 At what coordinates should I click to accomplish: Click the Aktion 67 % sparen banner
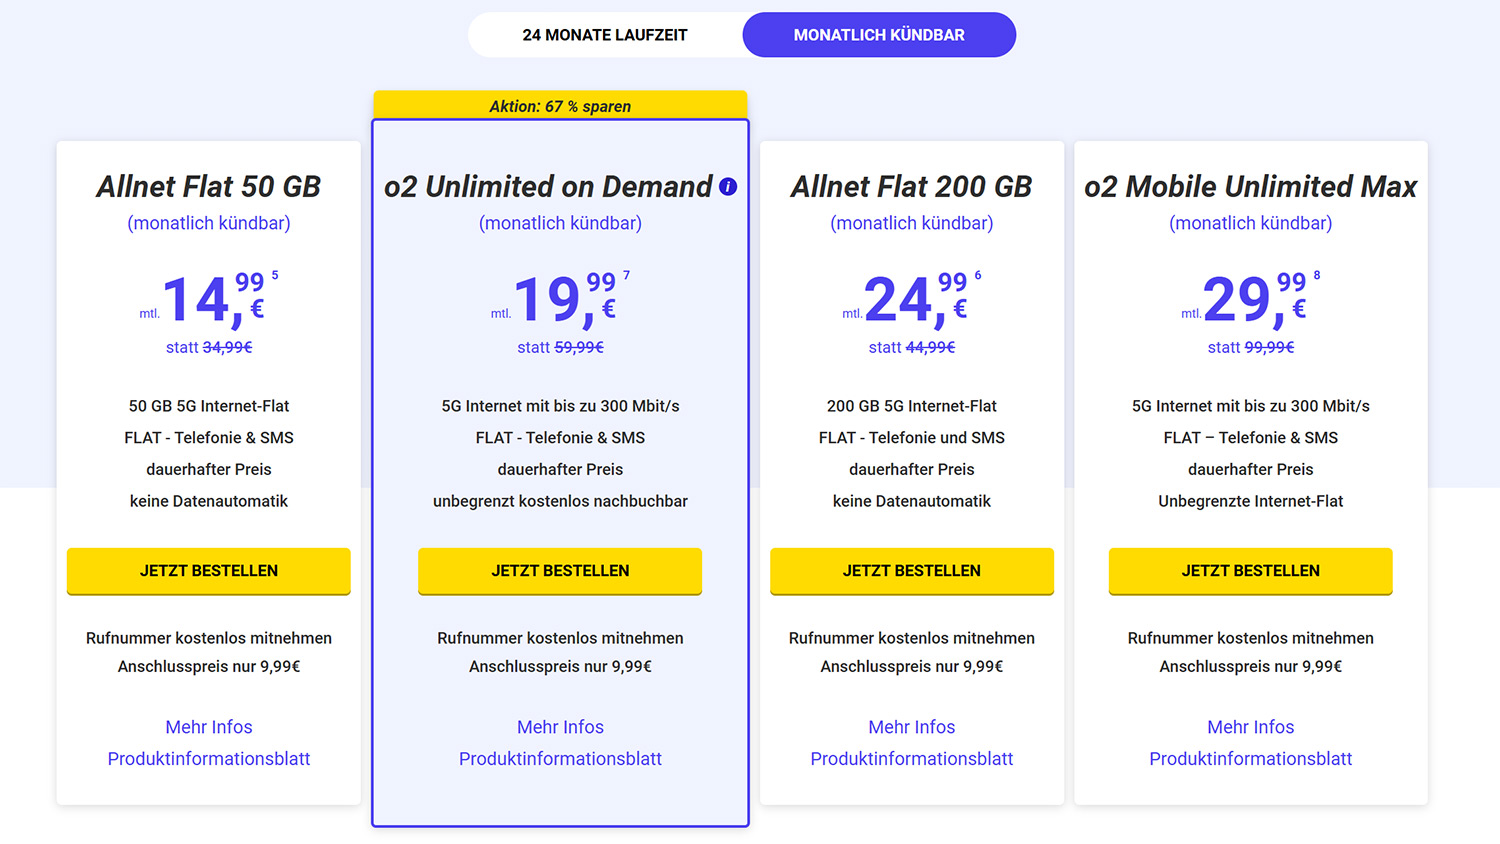[x=560, y=105]
